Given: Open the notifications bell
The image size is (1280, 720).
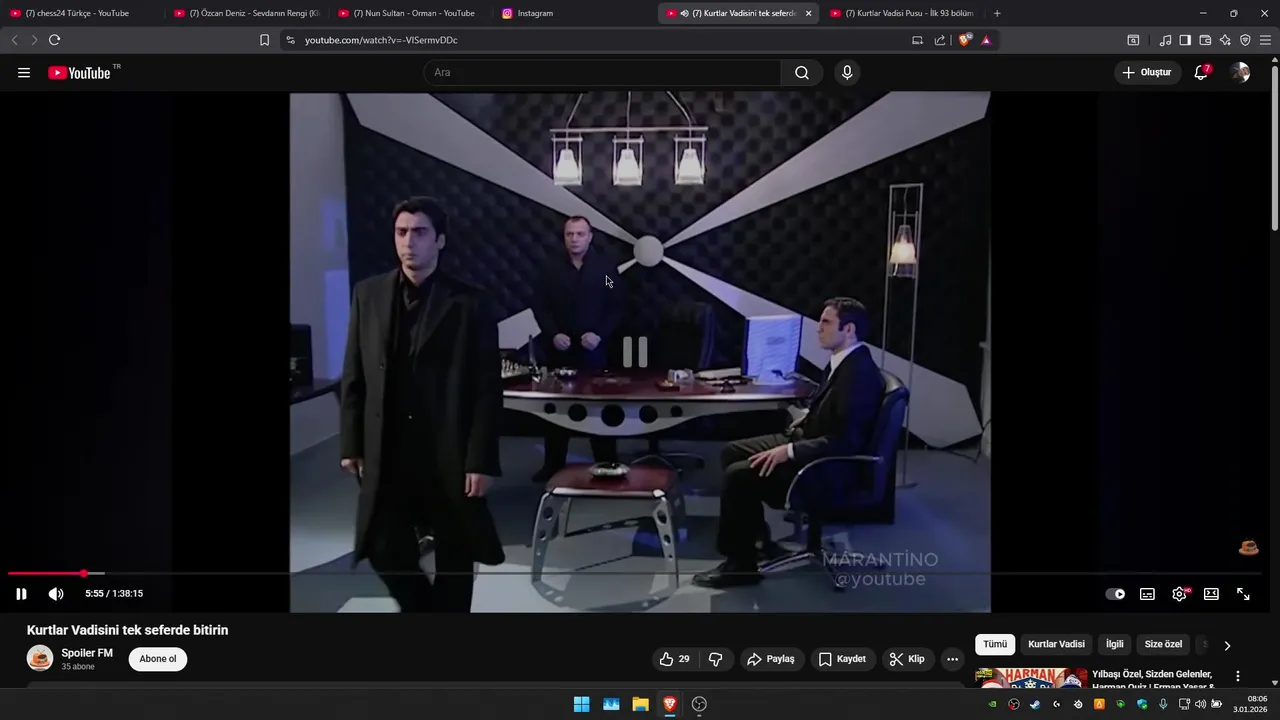Looking at the screenshot, I should point(1202,72).
